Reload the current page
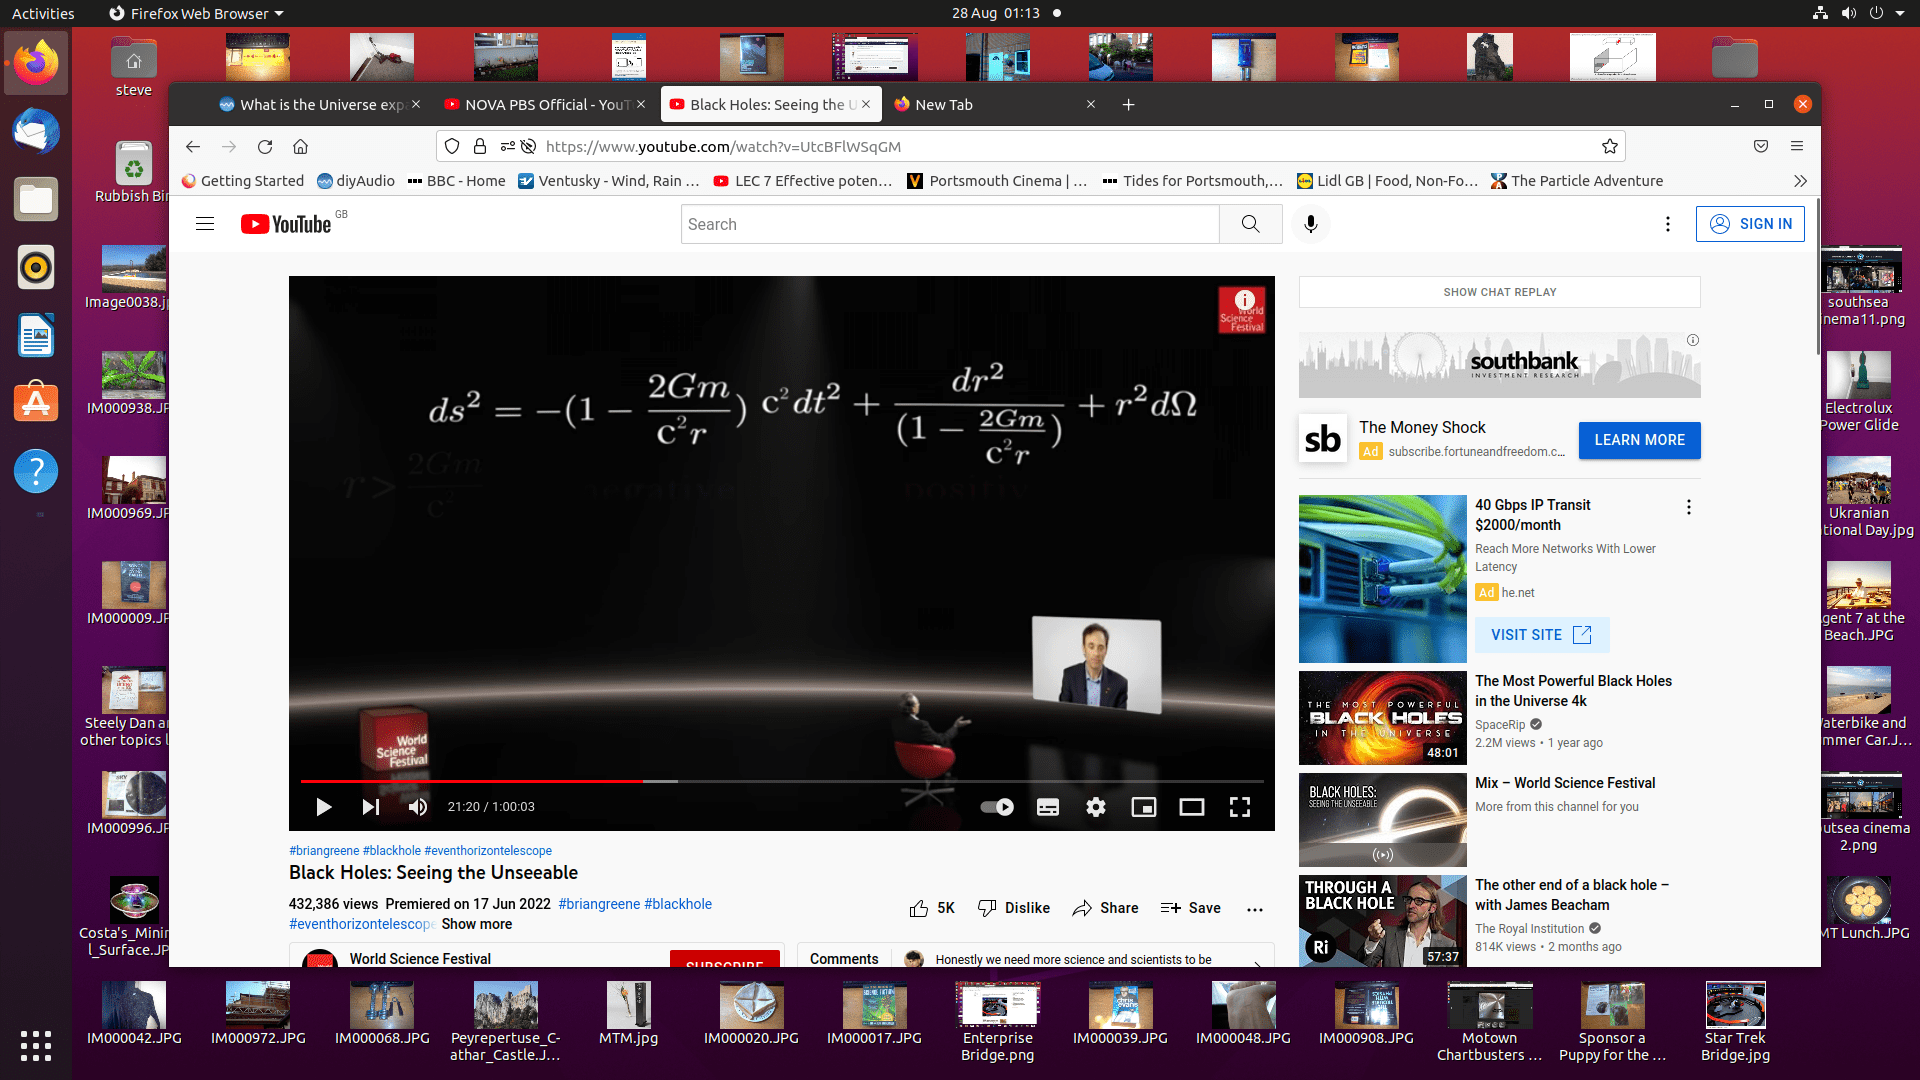Image resolution: width=1920 pixels, height=1080 pixels. (x=265, y=147)
